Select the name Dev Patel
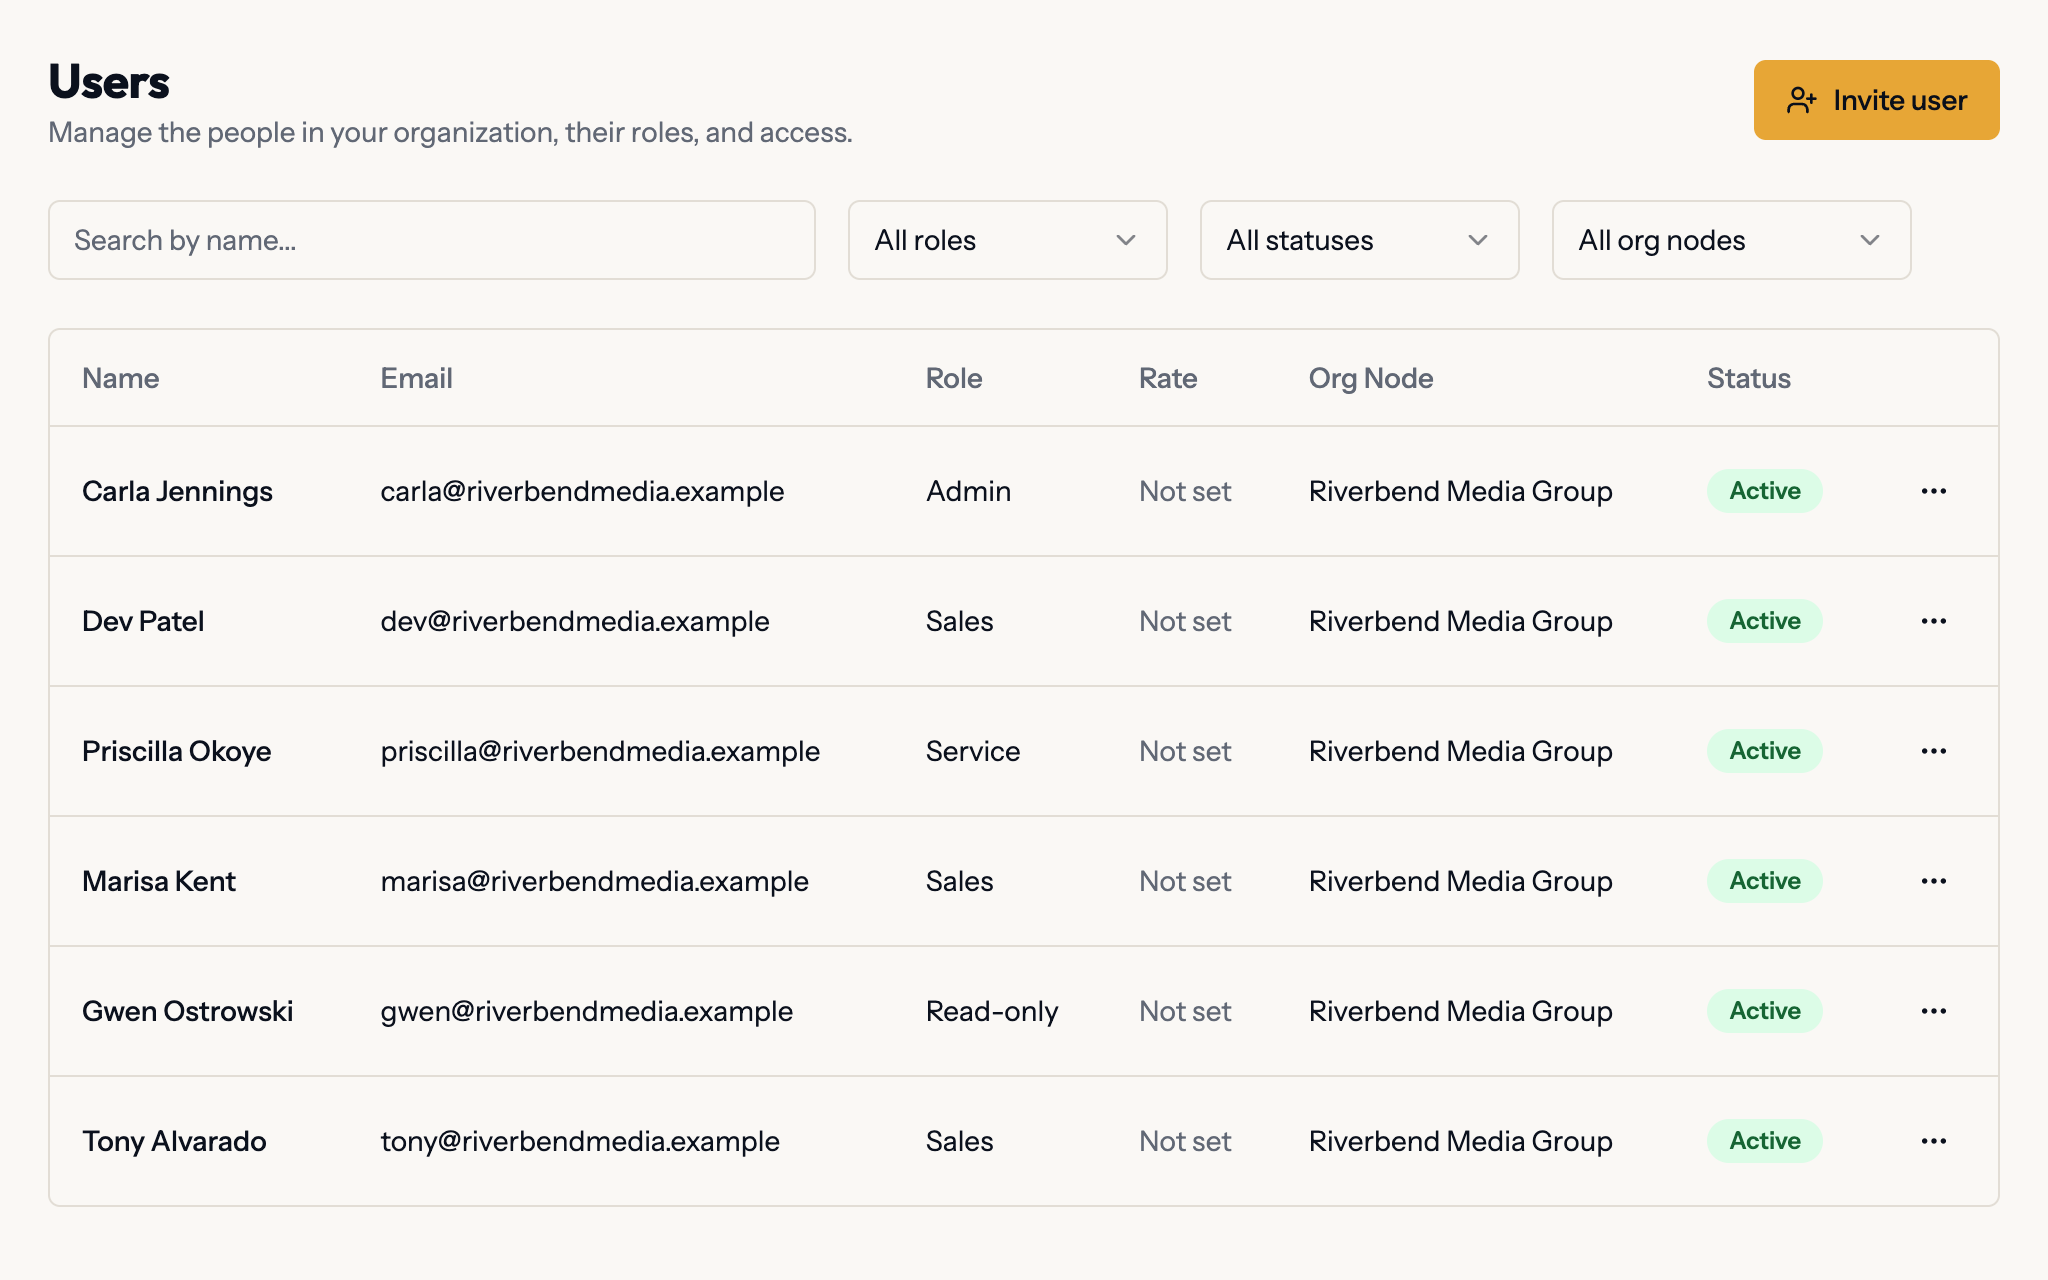 click(x=143, y=621)
